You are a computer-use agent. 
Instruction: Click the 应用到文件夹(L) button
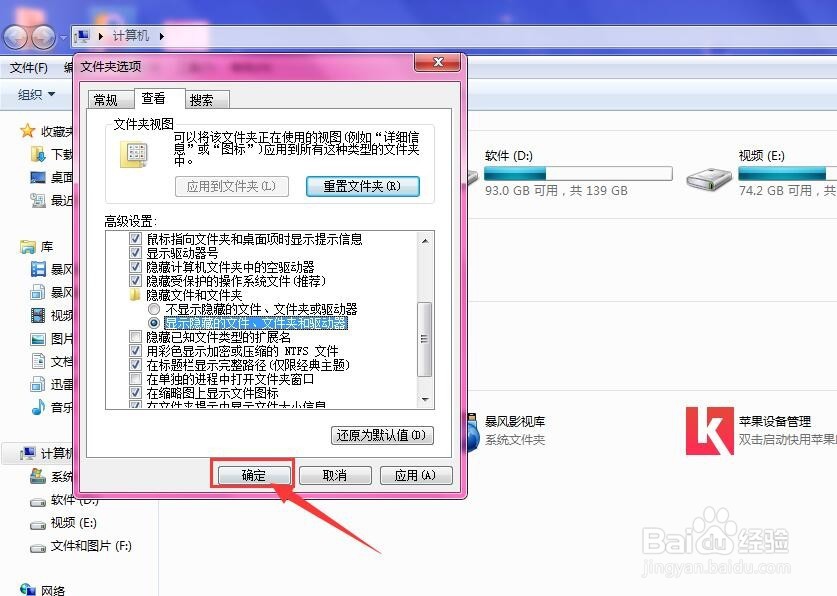click(x=232, y=186)
